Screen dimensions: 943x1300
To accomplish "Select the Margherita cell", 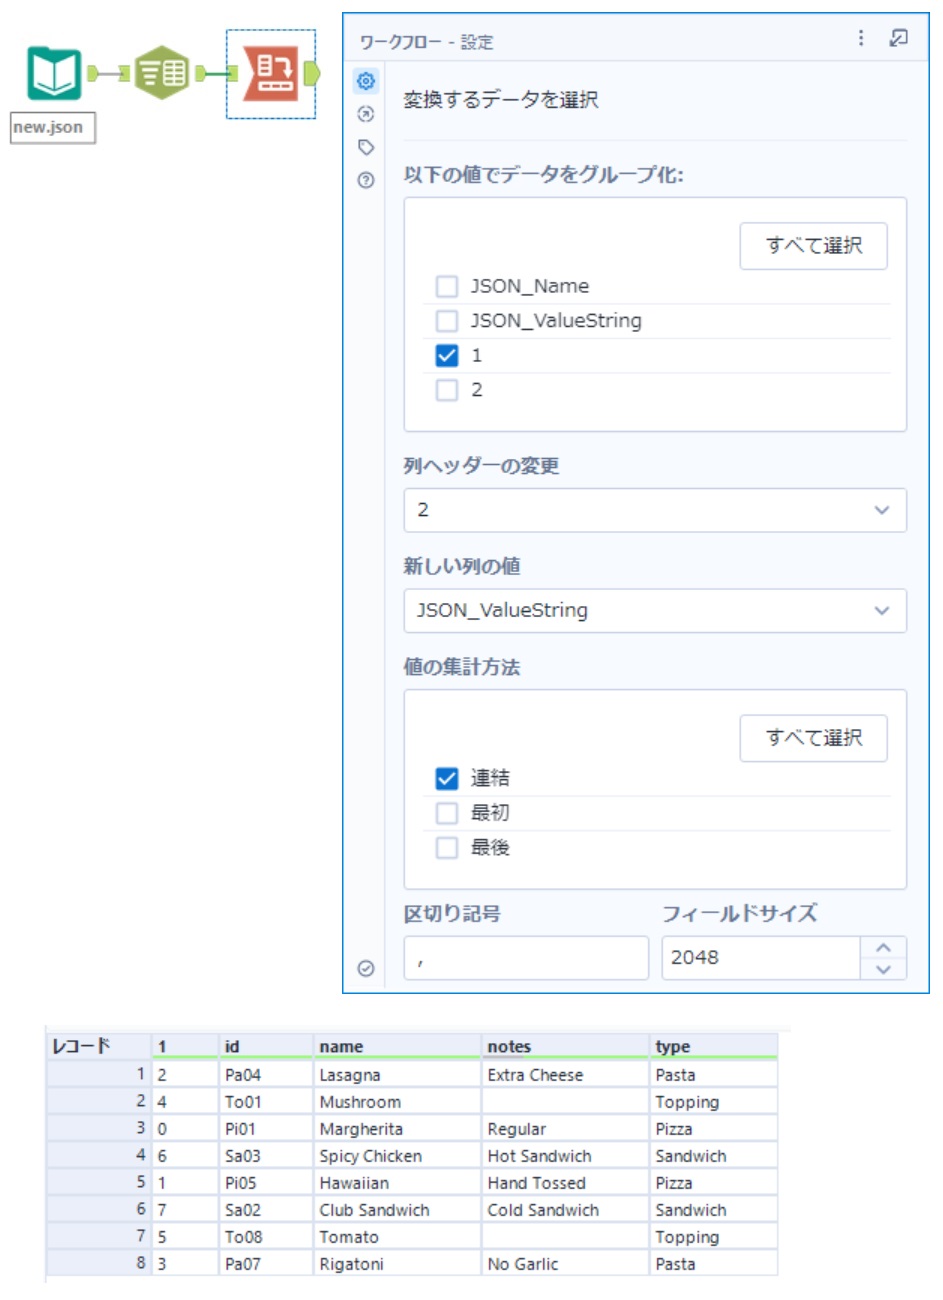I will [x=397, y=1129].
